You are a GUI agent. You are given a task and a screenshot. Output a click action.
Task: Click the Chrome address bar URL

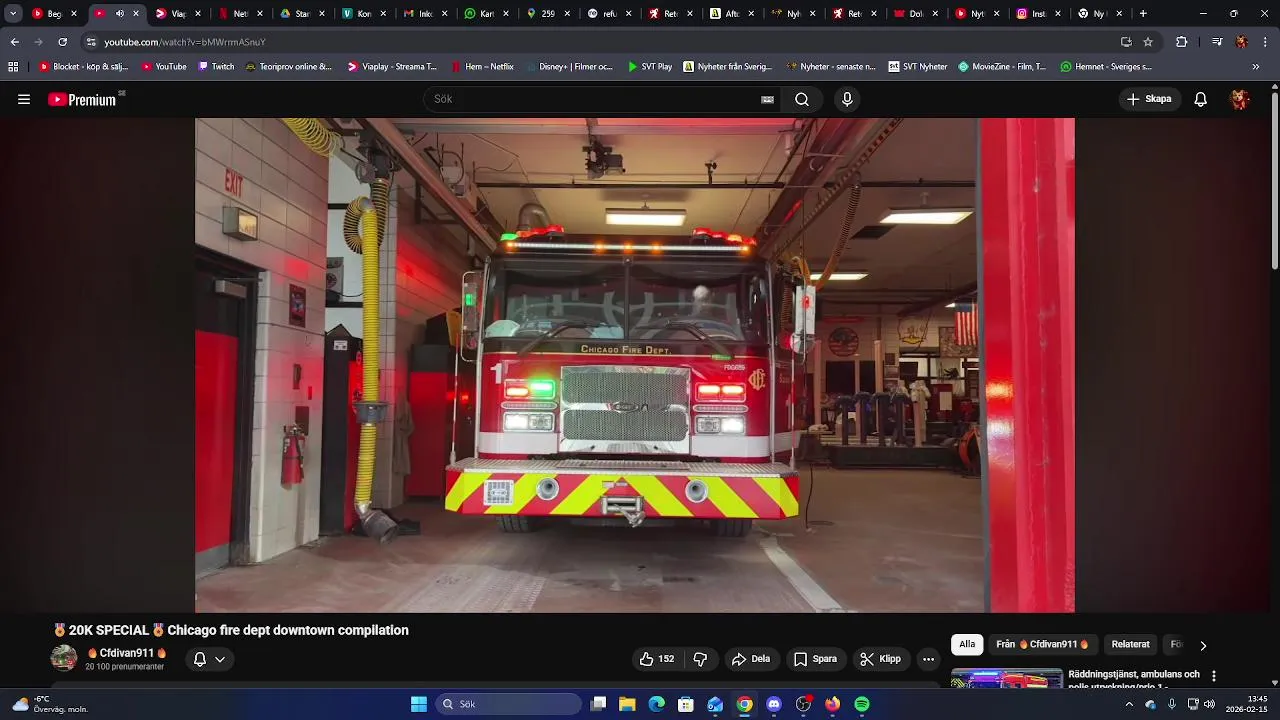[185, 42]
